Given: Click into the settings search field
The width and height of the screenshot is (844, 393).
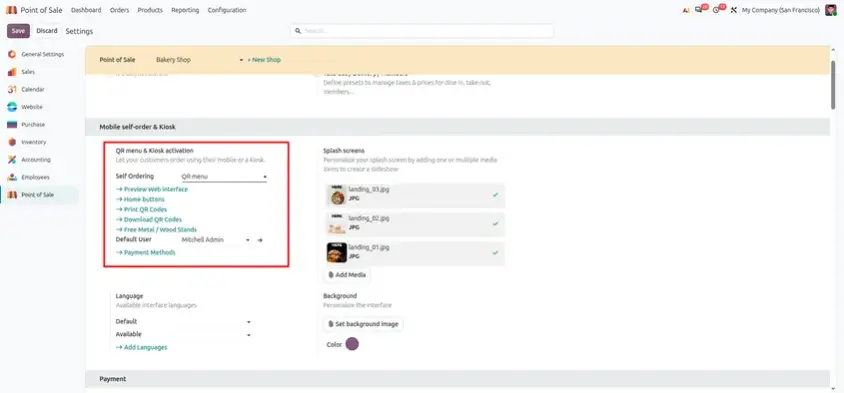Looking at the screenshot, I should [x=423, y=31].
